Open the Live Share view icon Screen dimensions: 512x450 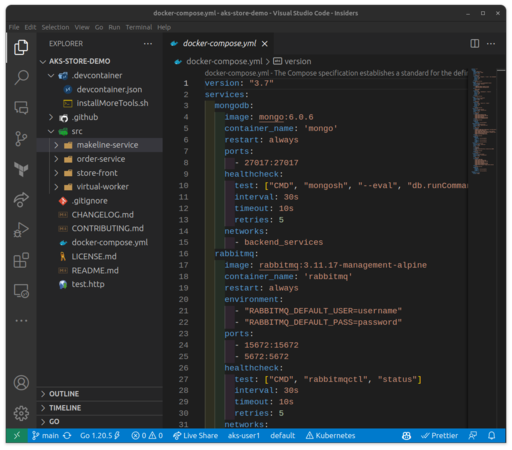pyautogui.click(x=21, y=199)
